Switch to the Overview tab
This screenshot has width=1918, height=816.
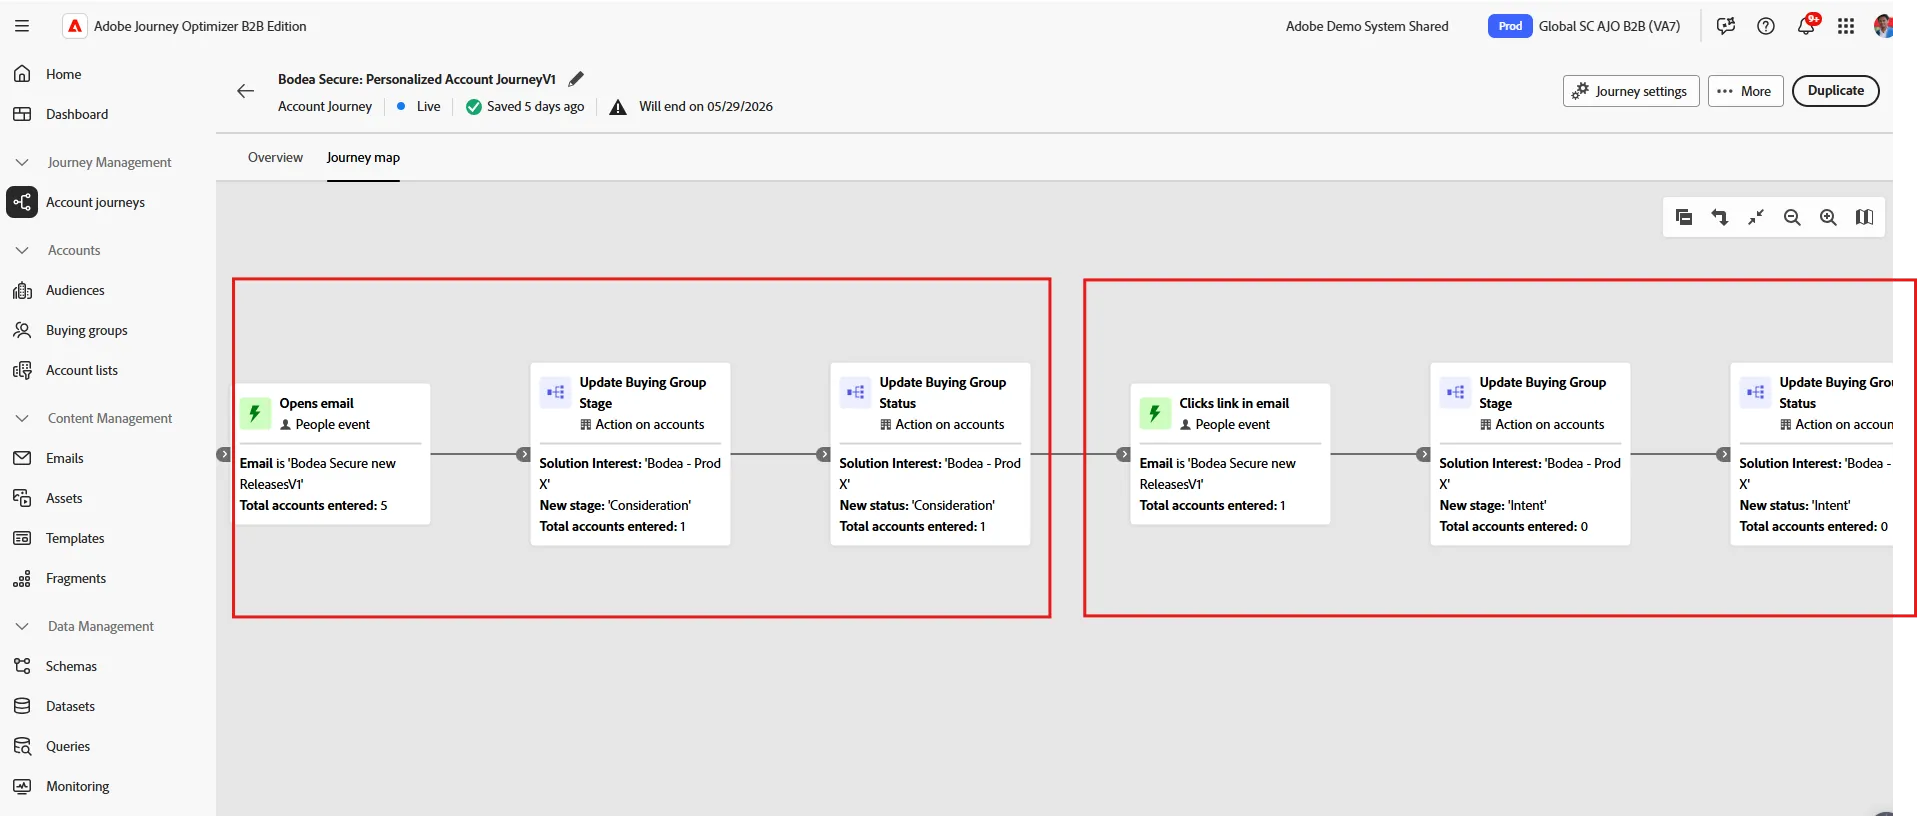point(275,157)
